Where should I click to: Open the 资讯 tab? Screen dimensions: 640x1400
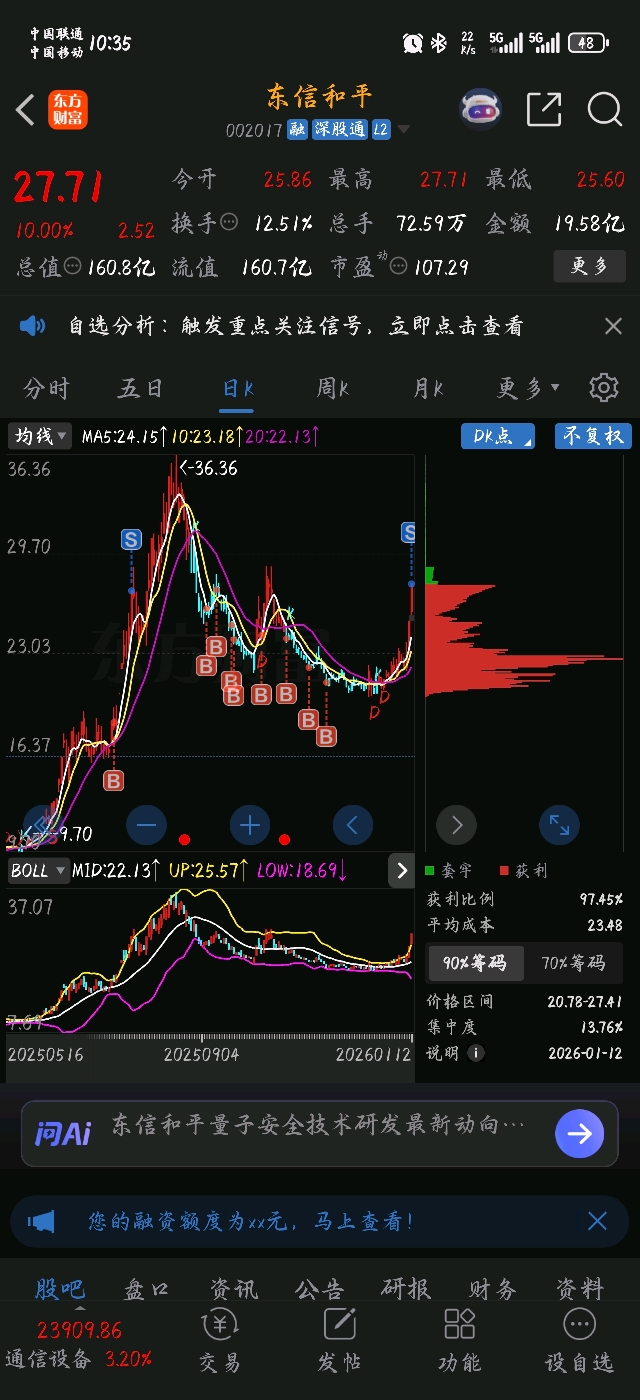click(x=234, y=1289)
